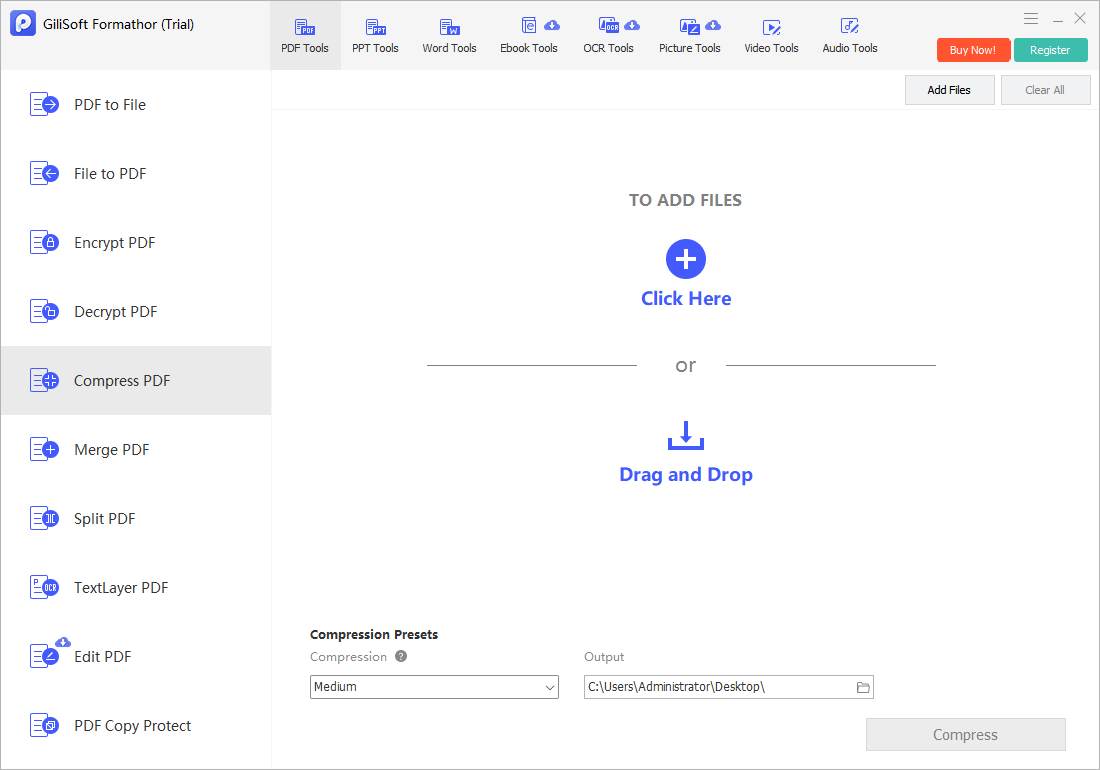Open the PDF Tools tab

click(305, 36)
